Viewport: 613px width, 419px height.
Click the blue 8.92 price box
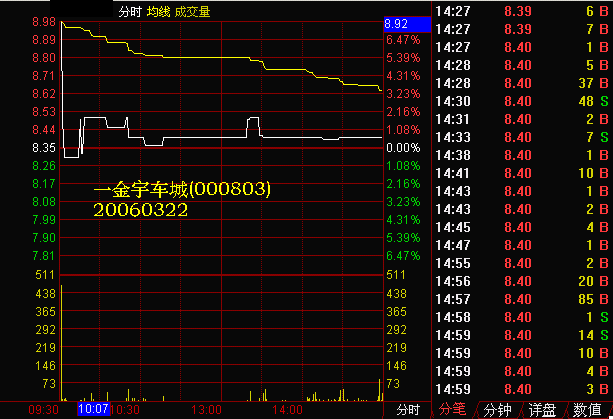click(407, 23)
